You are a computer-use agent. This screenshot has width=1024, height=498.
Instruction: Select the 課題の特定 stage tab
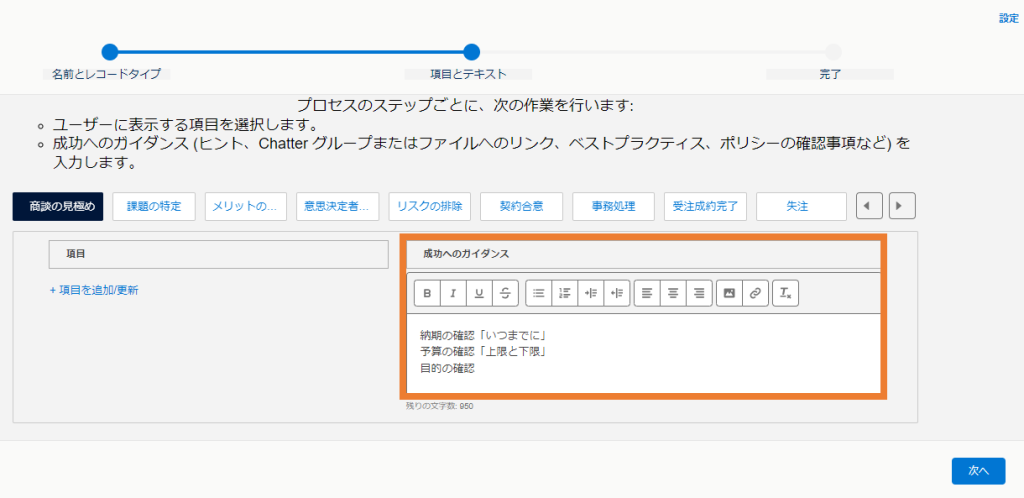pyautogui.click(x=154, y=206)
